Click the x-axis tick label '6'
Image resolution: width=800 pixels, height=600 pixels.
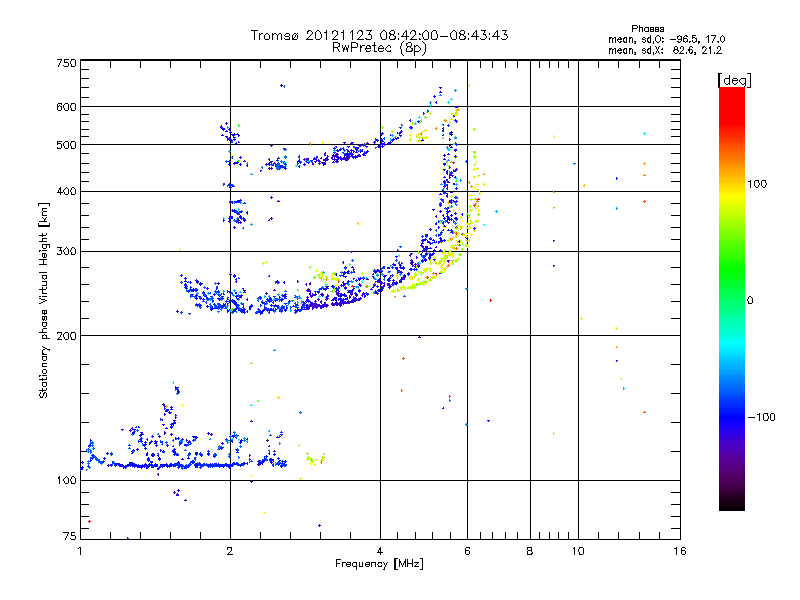click(x=467, y=551)
